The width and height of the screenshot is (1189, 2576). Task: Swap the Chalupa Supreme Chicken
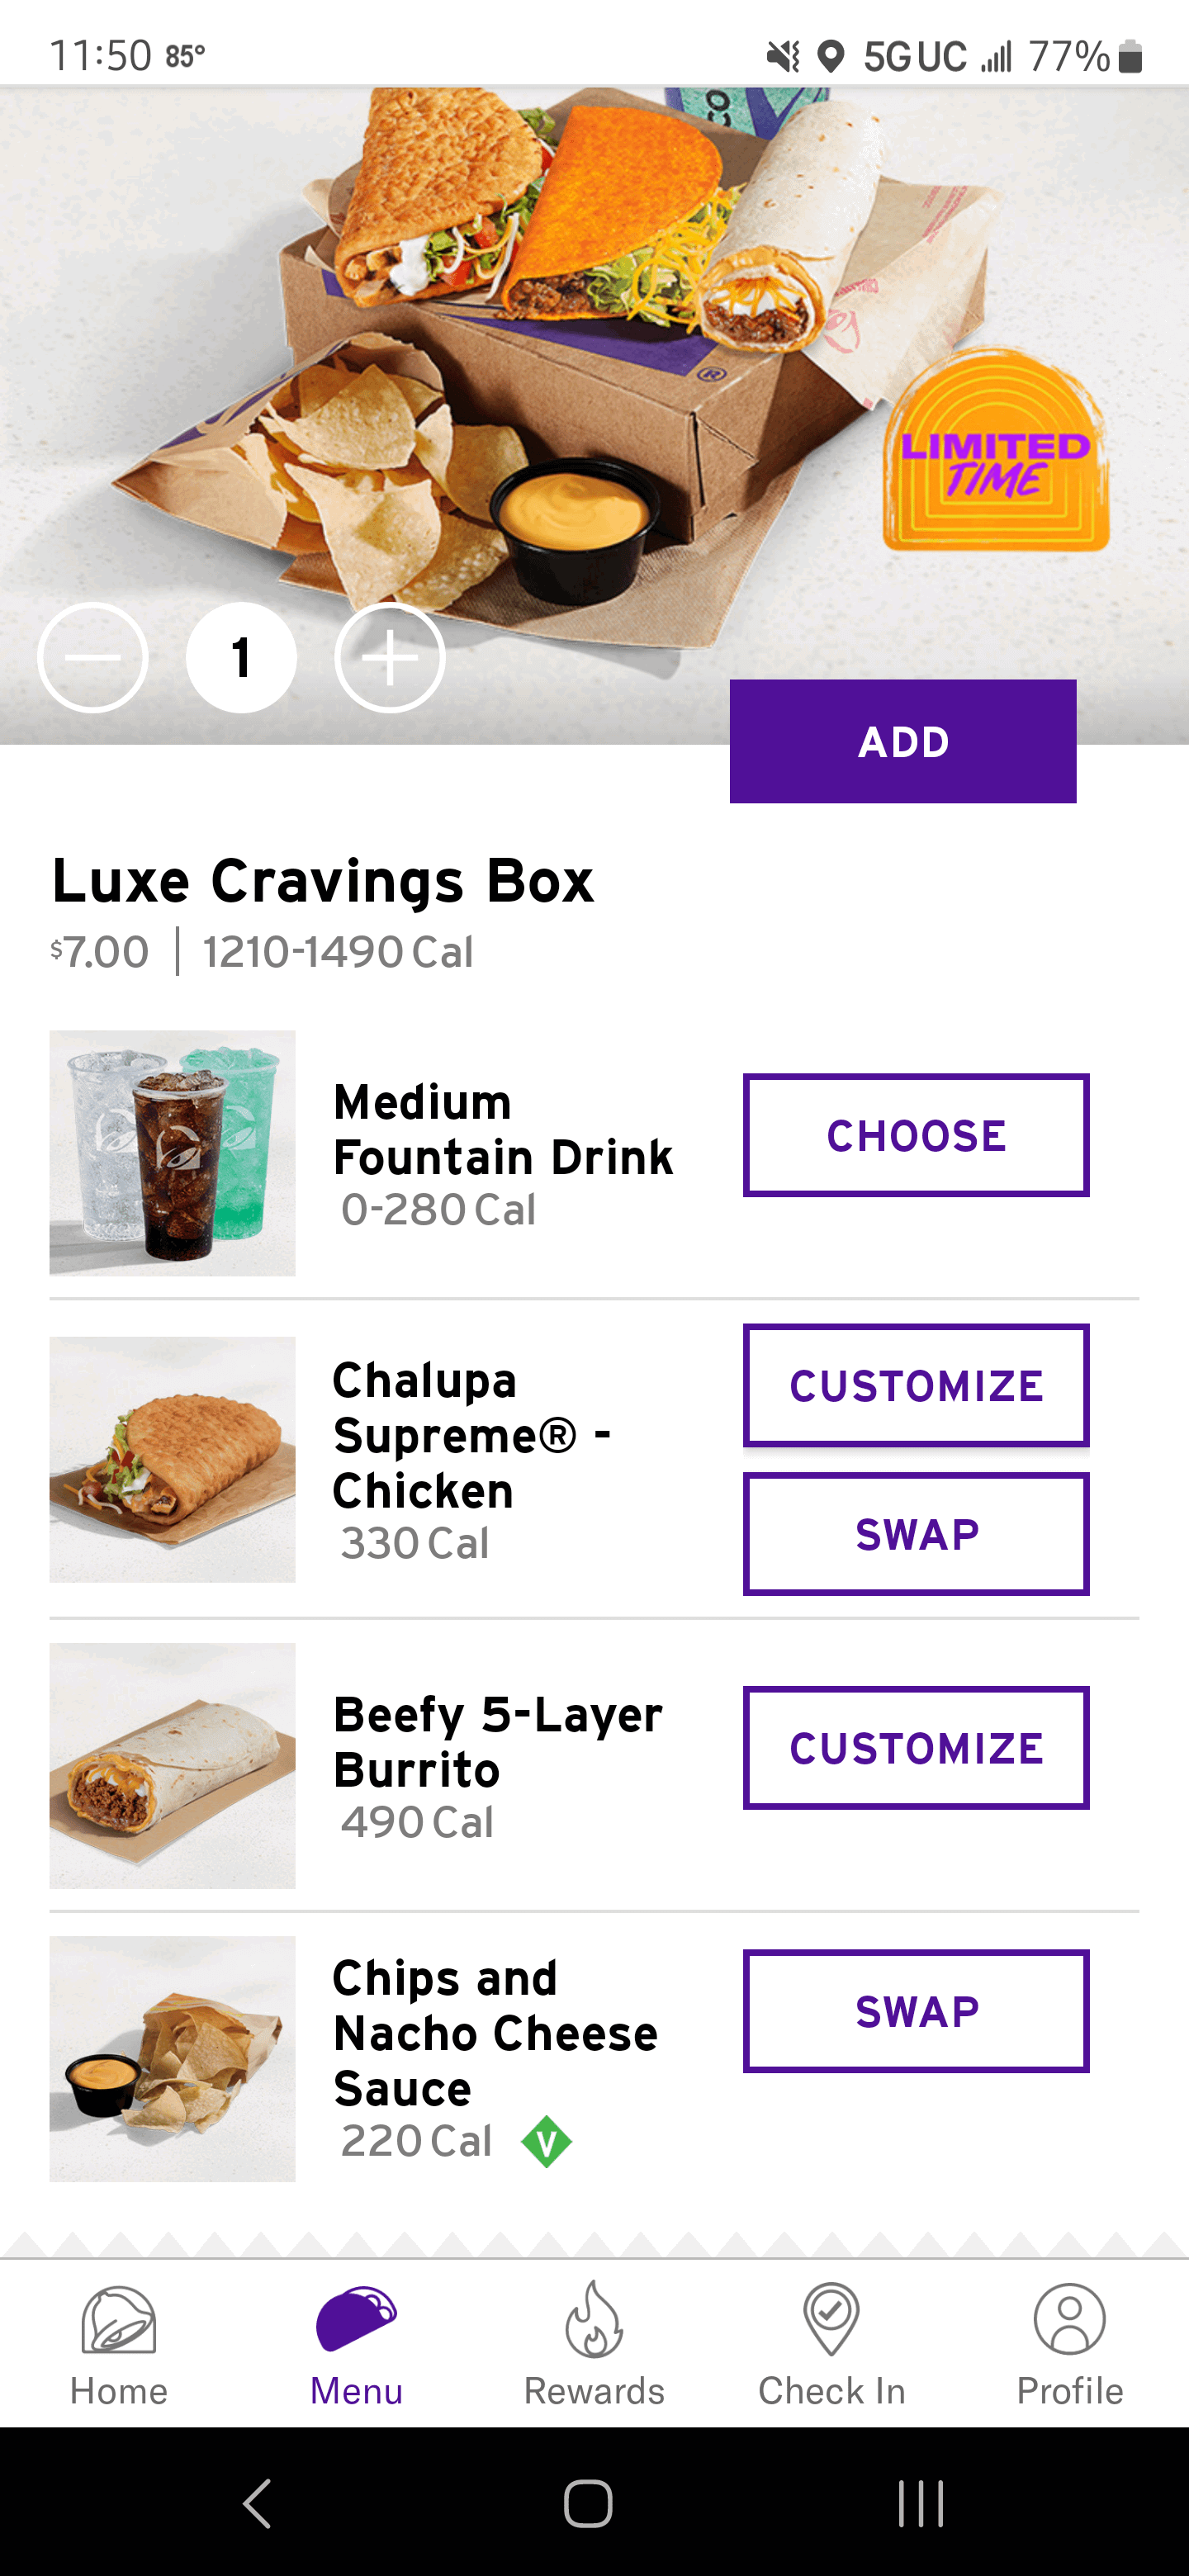pyautogui.click(x=915, y=1533)
